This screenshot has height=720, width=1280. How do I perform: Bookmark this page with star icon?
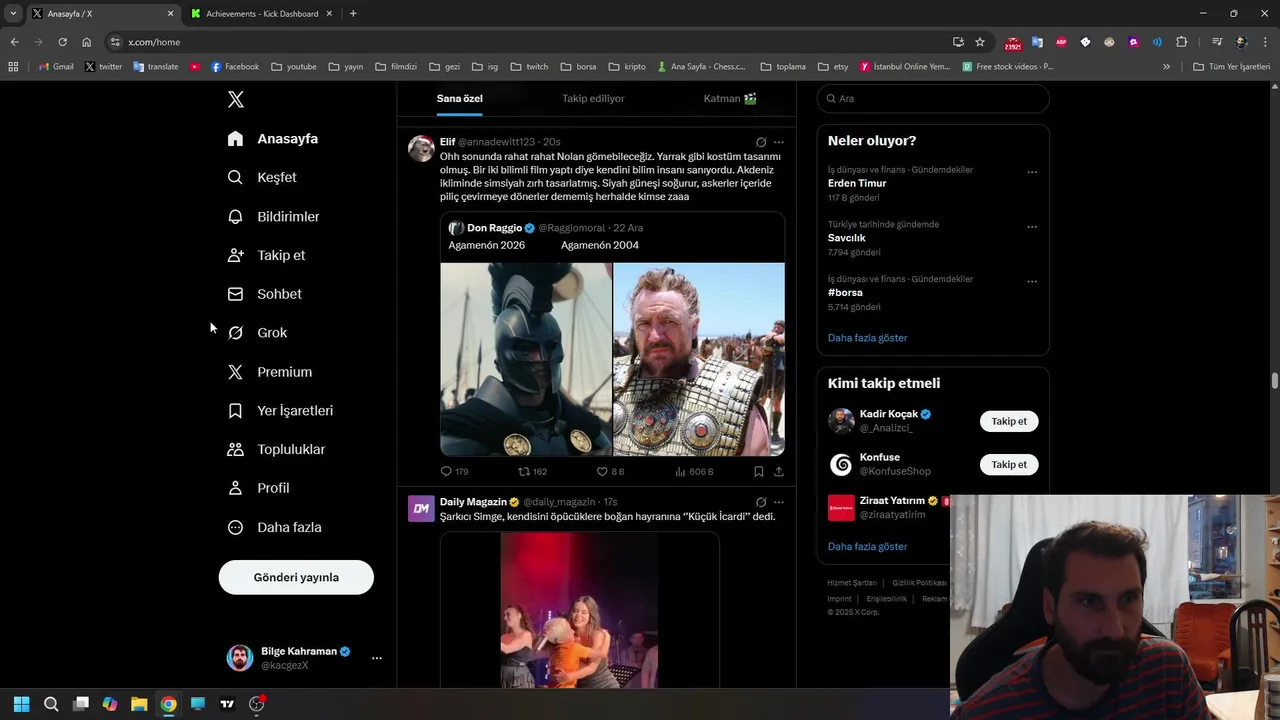[980, 42]
